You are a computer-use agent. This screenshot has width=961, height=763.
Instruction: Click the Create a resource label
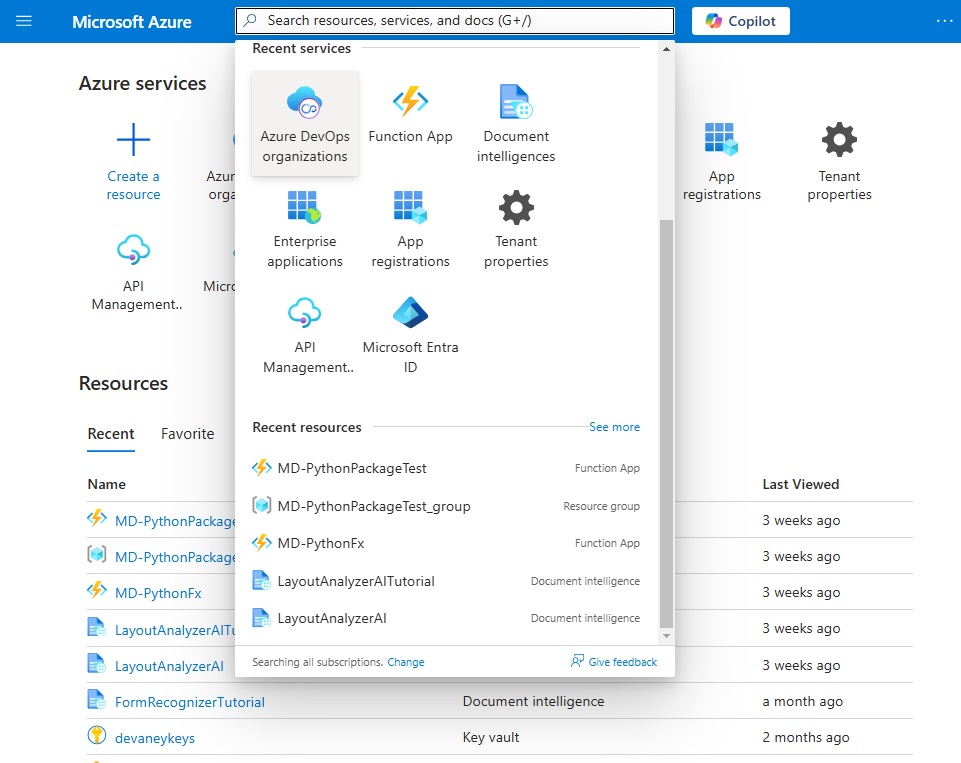point(133,185)
